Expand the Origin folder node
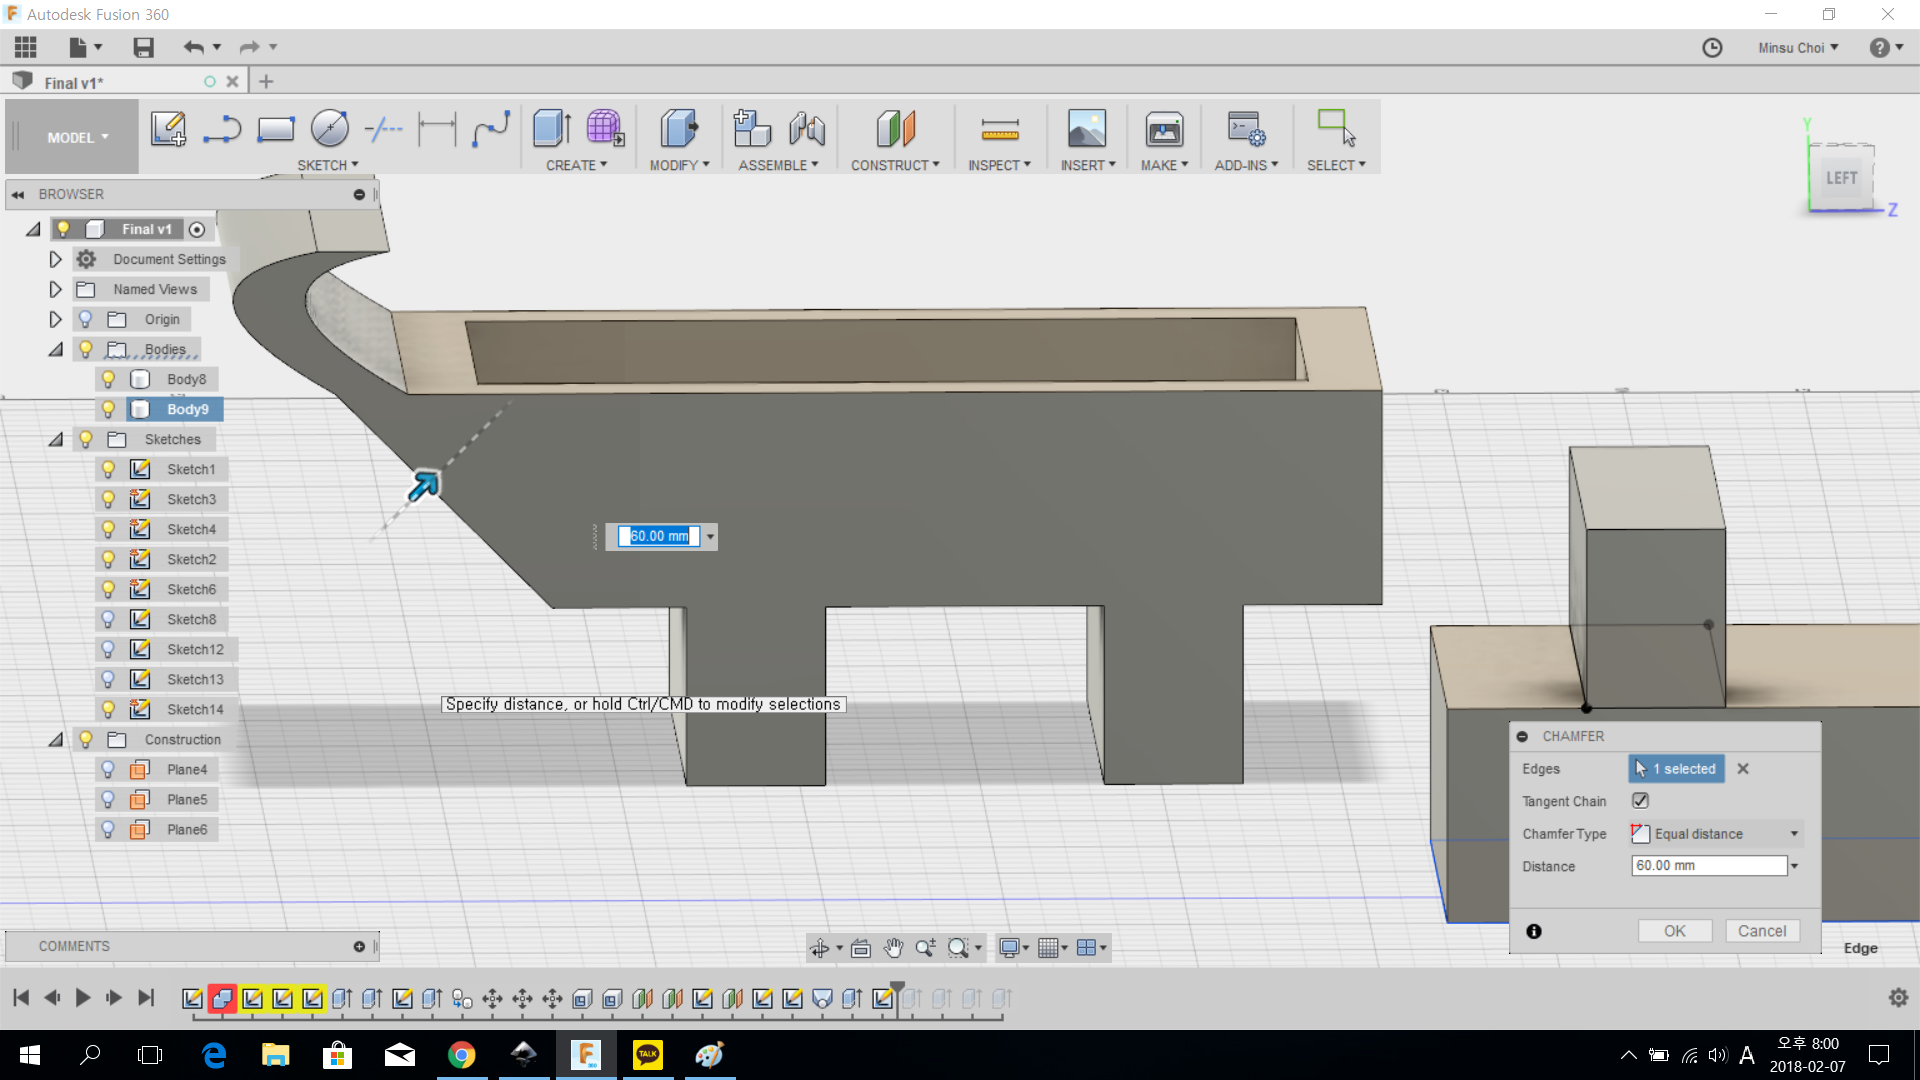Viewport: 1920px width, 1080px height. coord(56,319)
